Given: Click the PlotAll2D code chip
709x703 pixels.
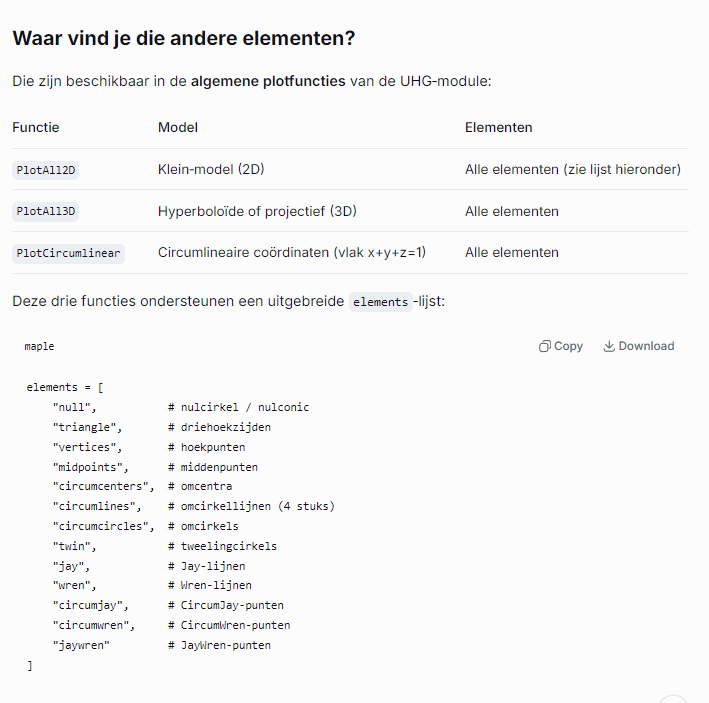Looking at the screenshot, I should 46,170.
